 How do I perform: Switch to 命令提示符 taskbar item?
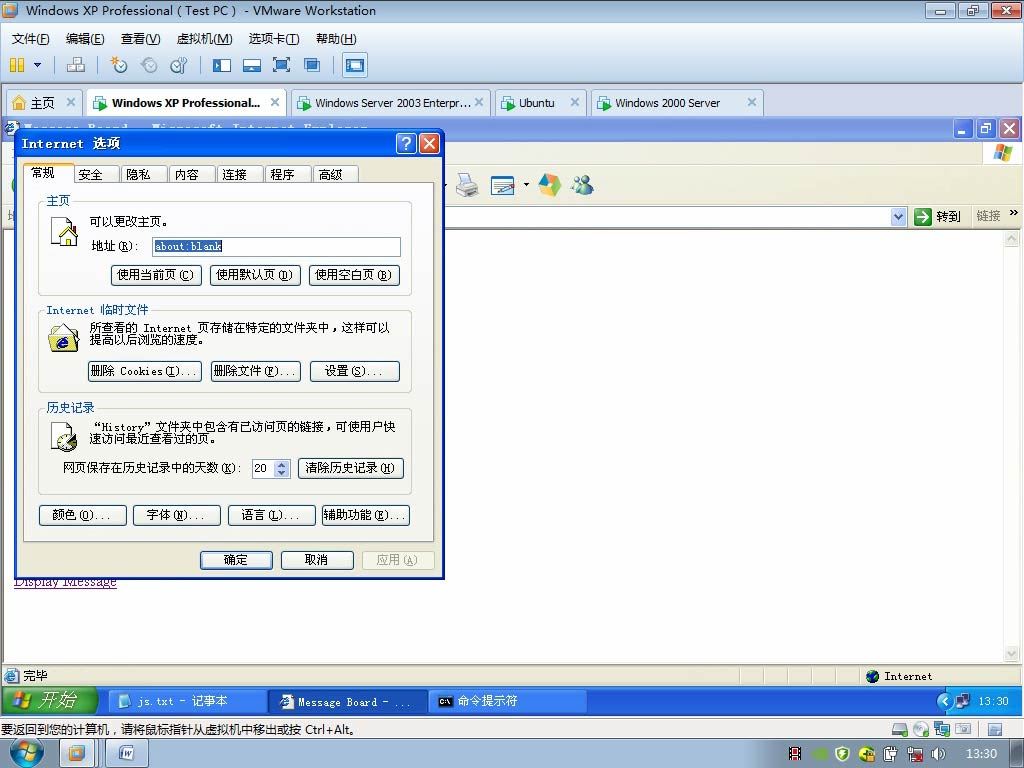[x=507, y=701]
